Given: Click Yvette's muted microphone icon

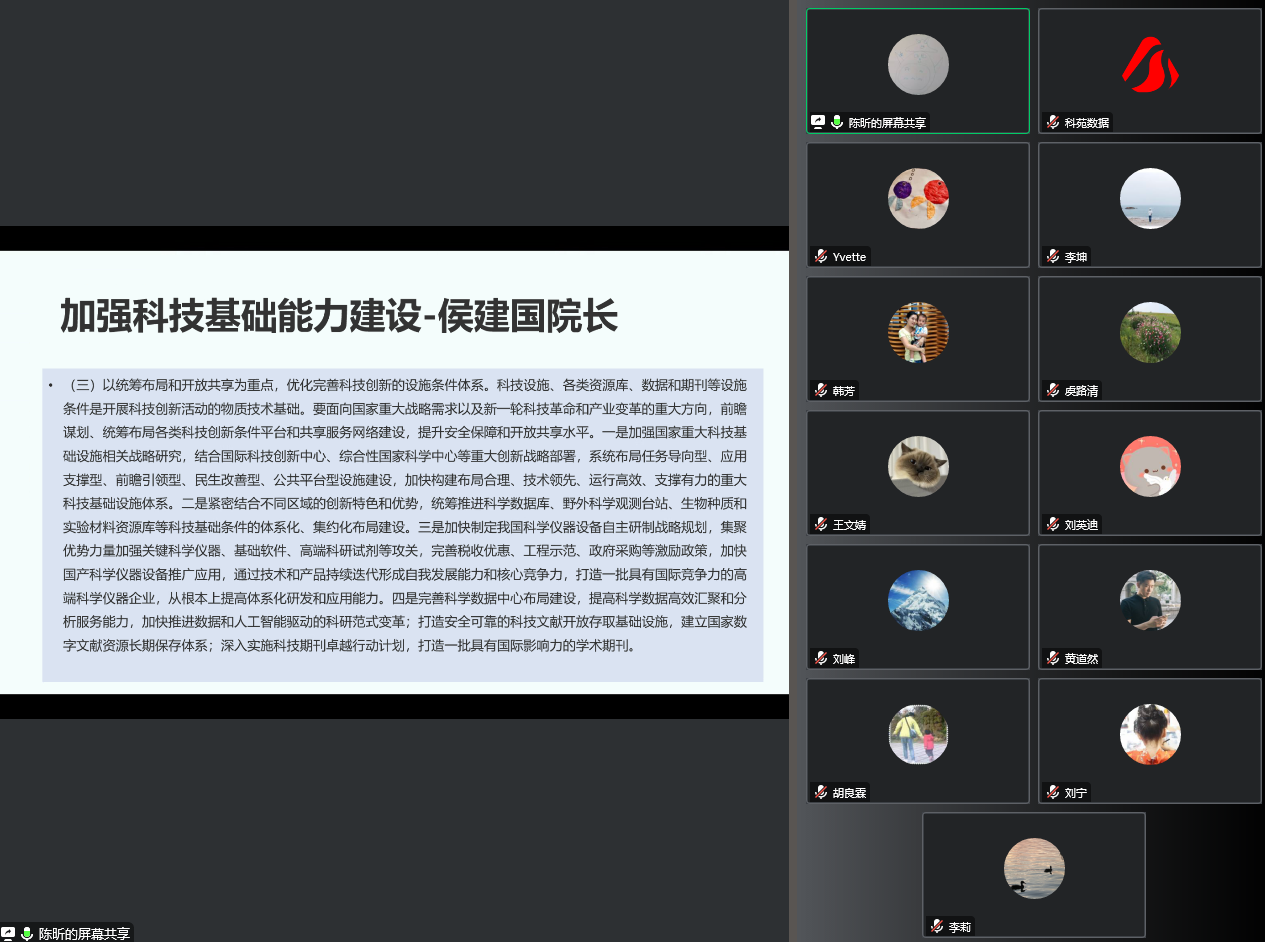Looking at the screenshot, I should [821, 257].
